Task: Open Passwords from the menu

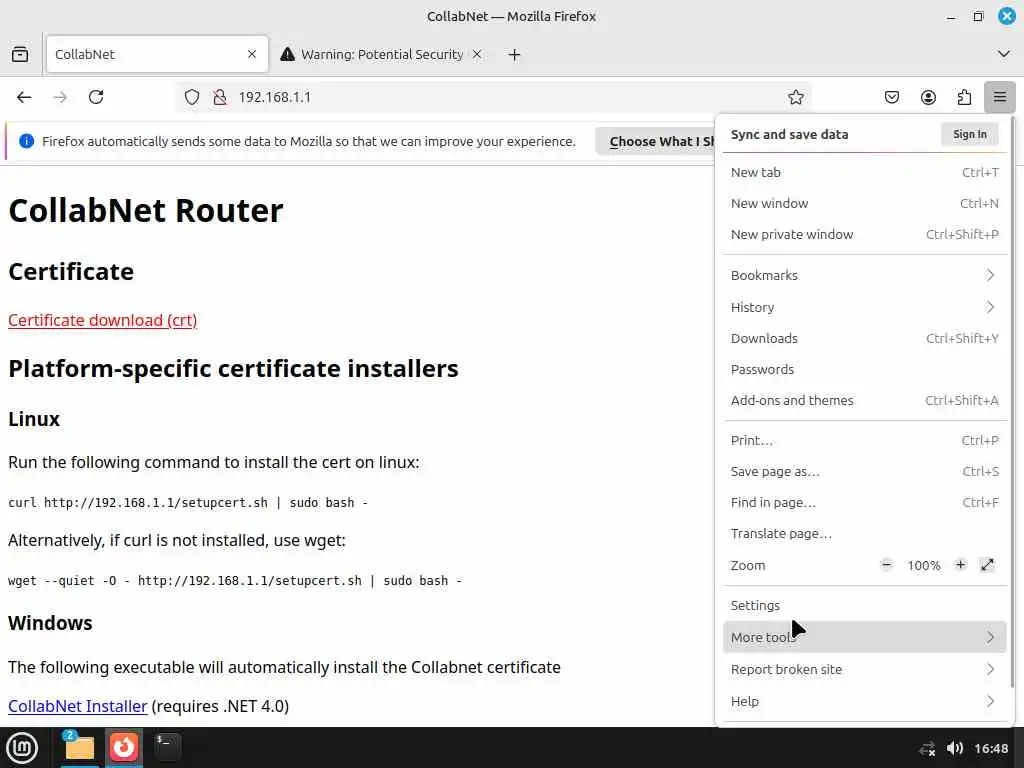Action: tap(865, 370)
